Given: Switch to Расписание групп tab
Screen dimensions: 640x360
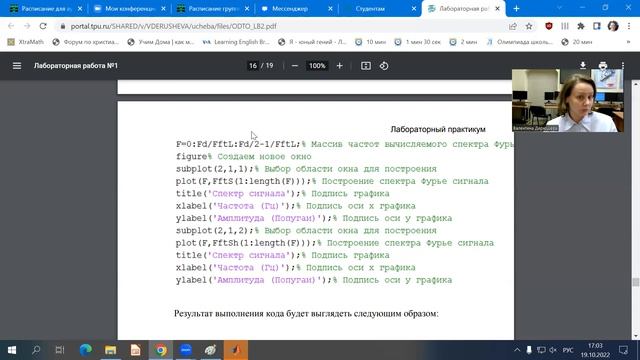Looking at the screenshot, I should coord(213,8).
